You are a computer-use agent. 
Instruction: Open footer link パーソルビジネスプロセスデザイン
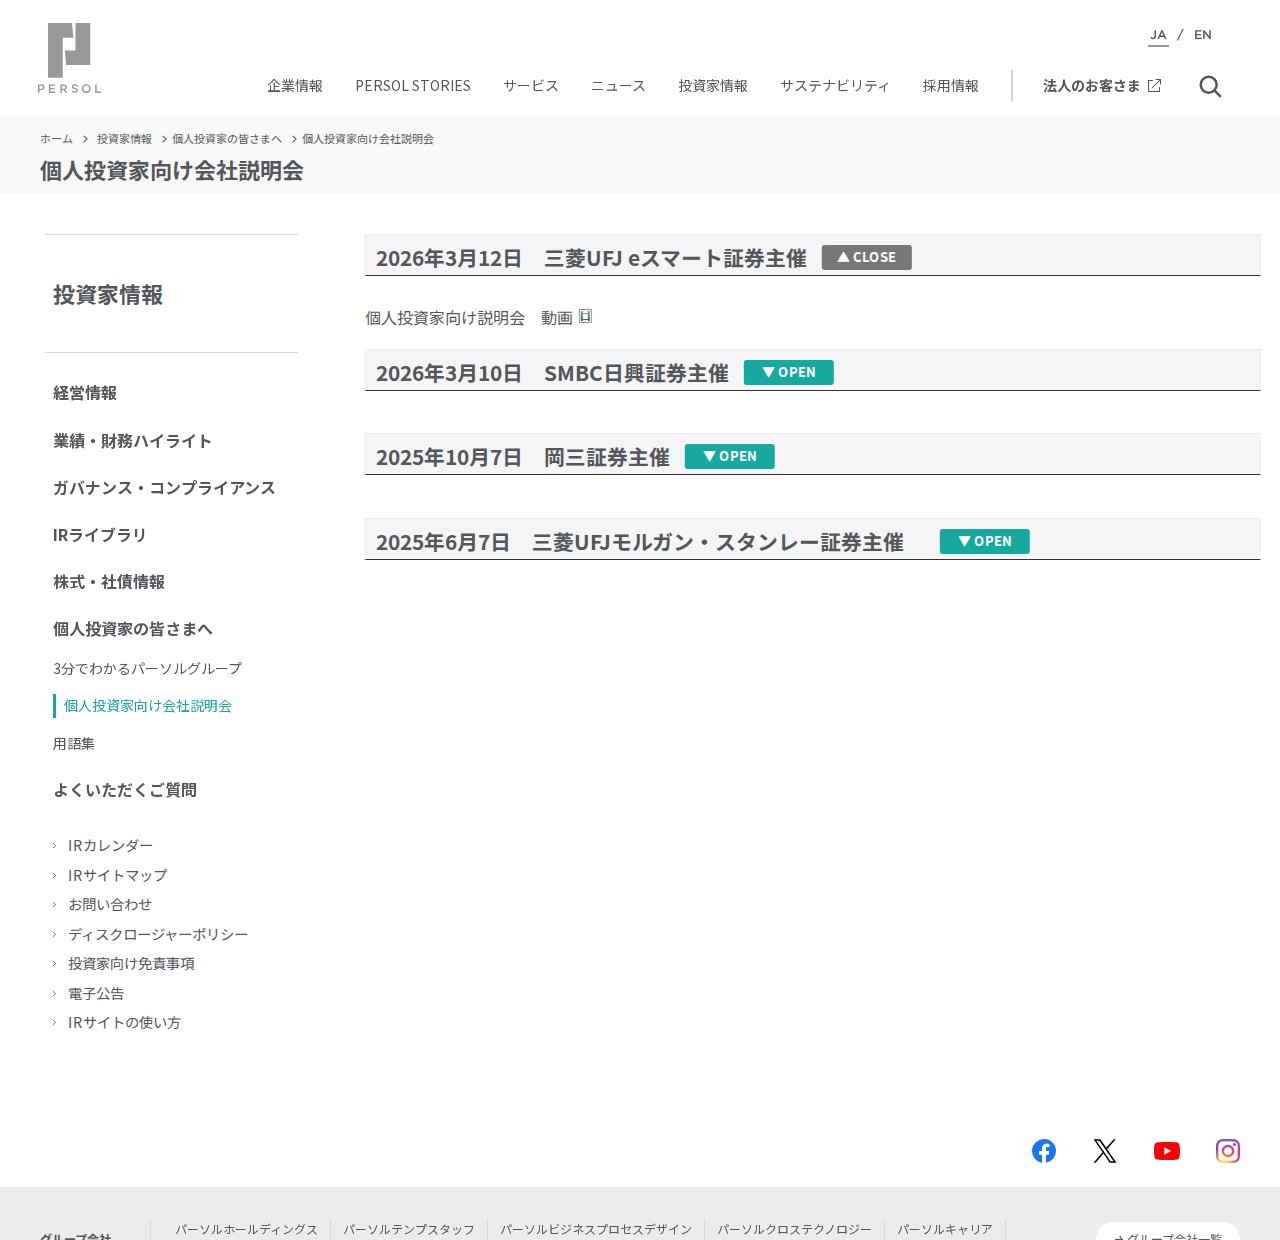point(596,1229)
